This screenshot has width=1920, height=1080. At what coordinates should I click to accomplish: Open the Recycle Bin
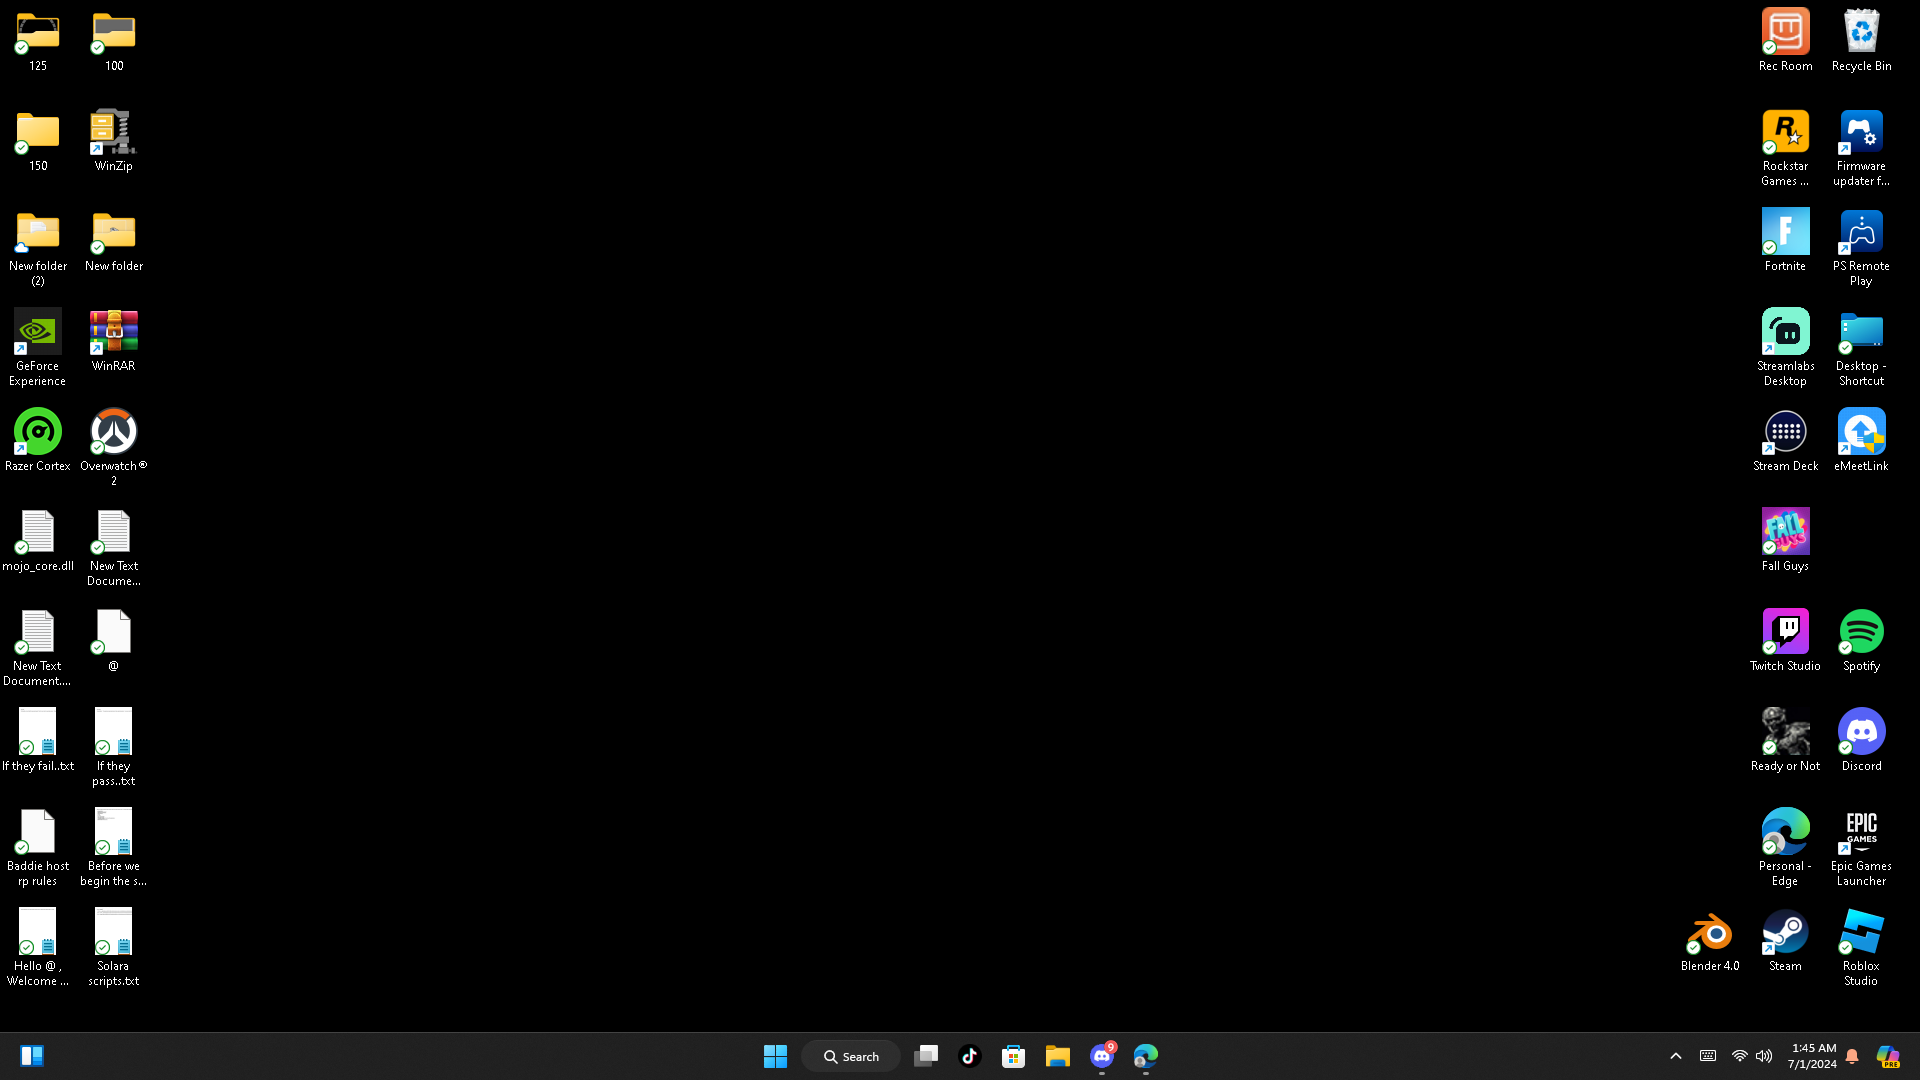(1861, 40)
